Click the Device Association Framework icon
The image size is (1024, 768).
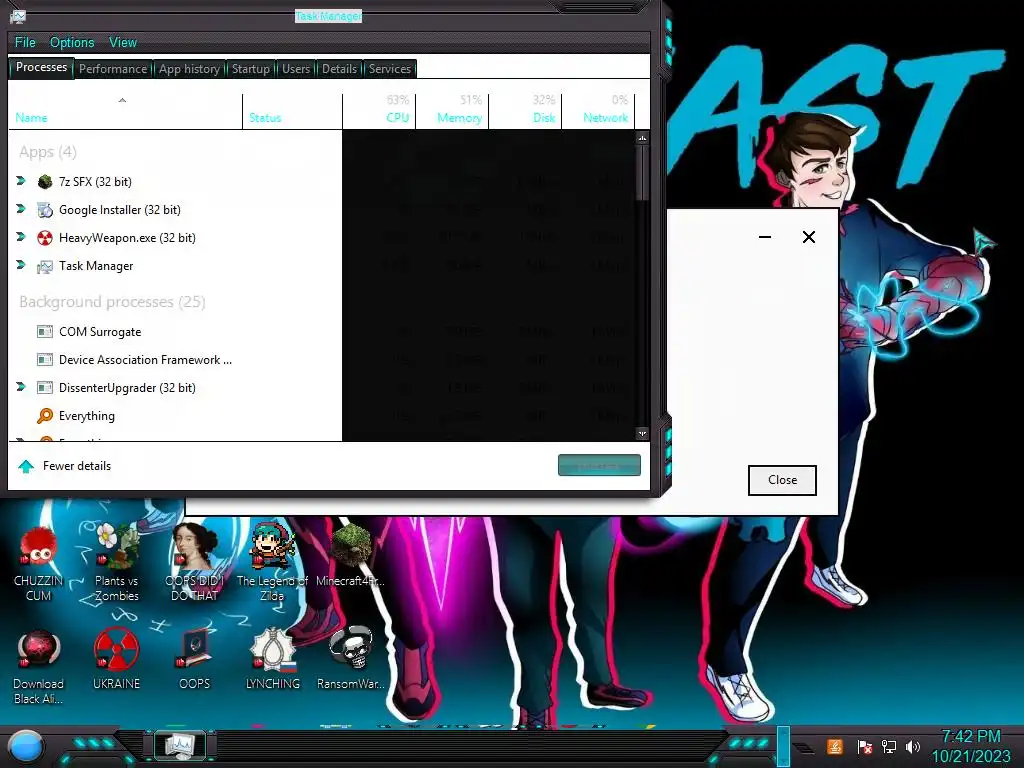coord(44,360)
